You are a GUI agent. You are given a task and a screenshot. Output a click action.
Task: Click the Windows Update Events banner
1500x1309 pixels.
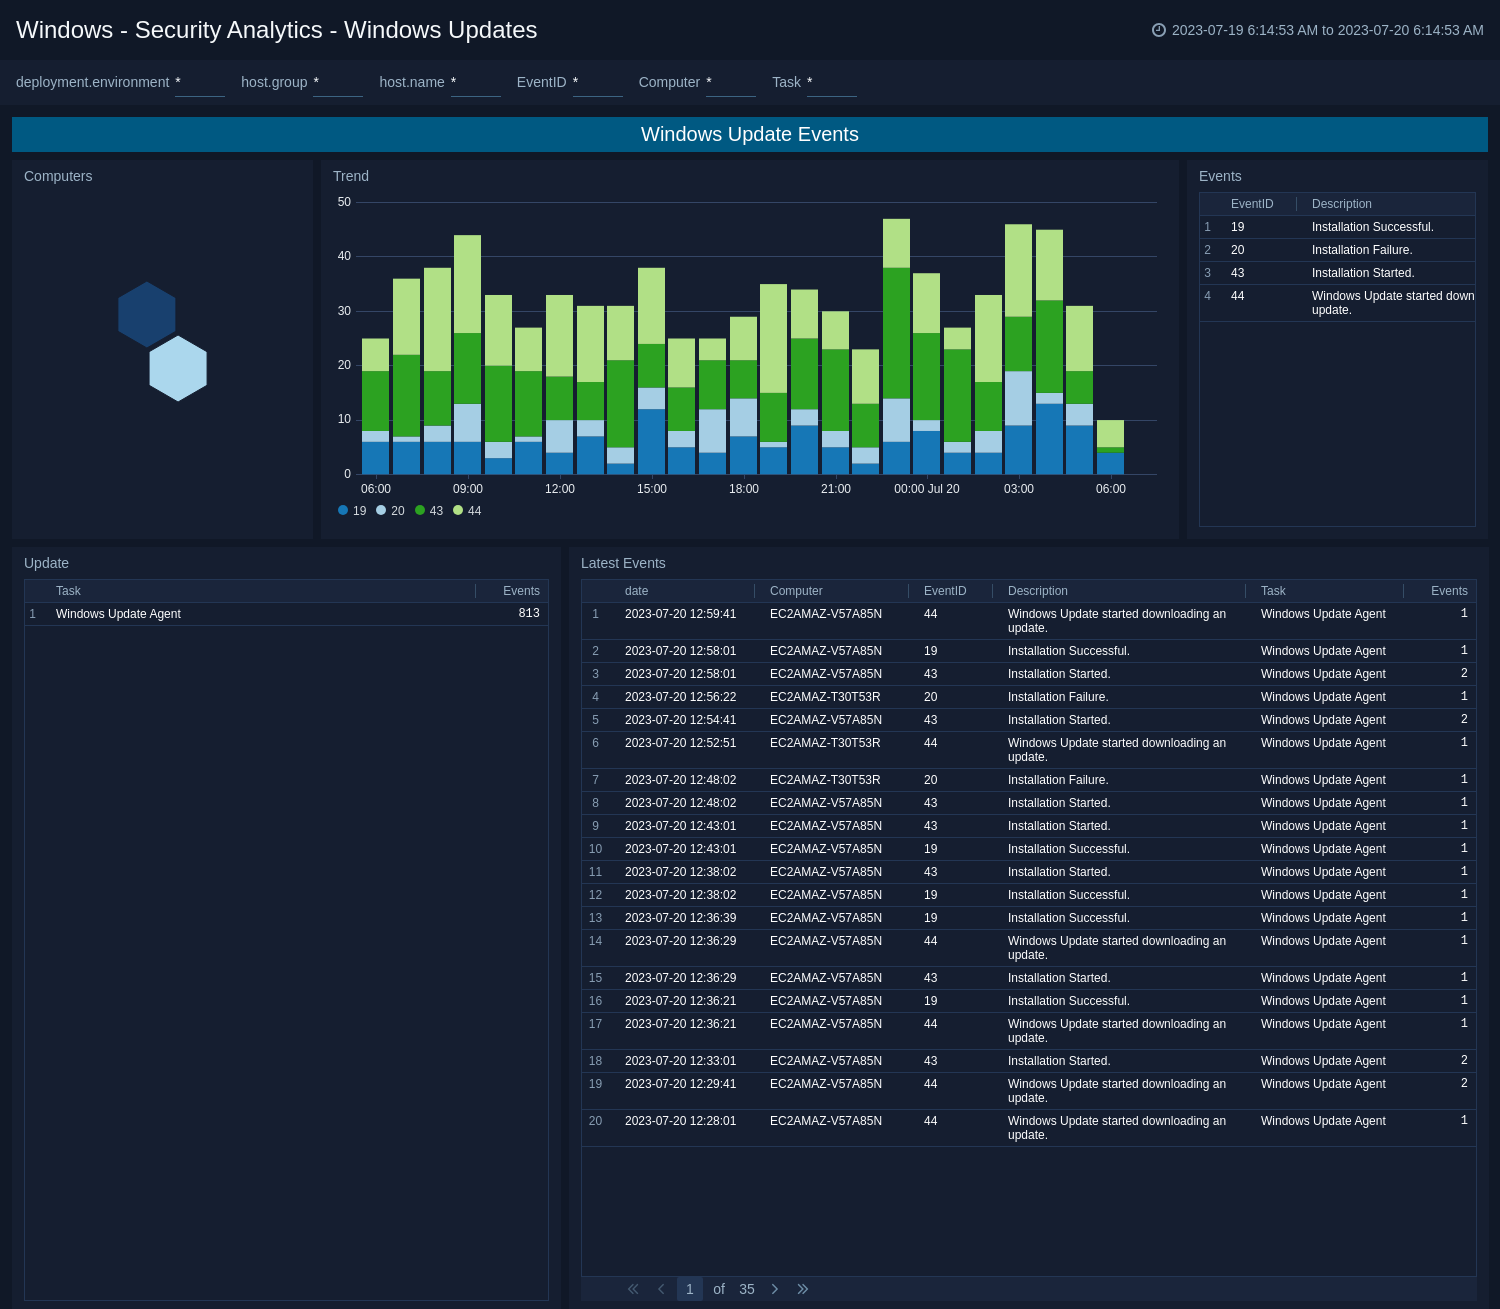(x=750, y=134)
